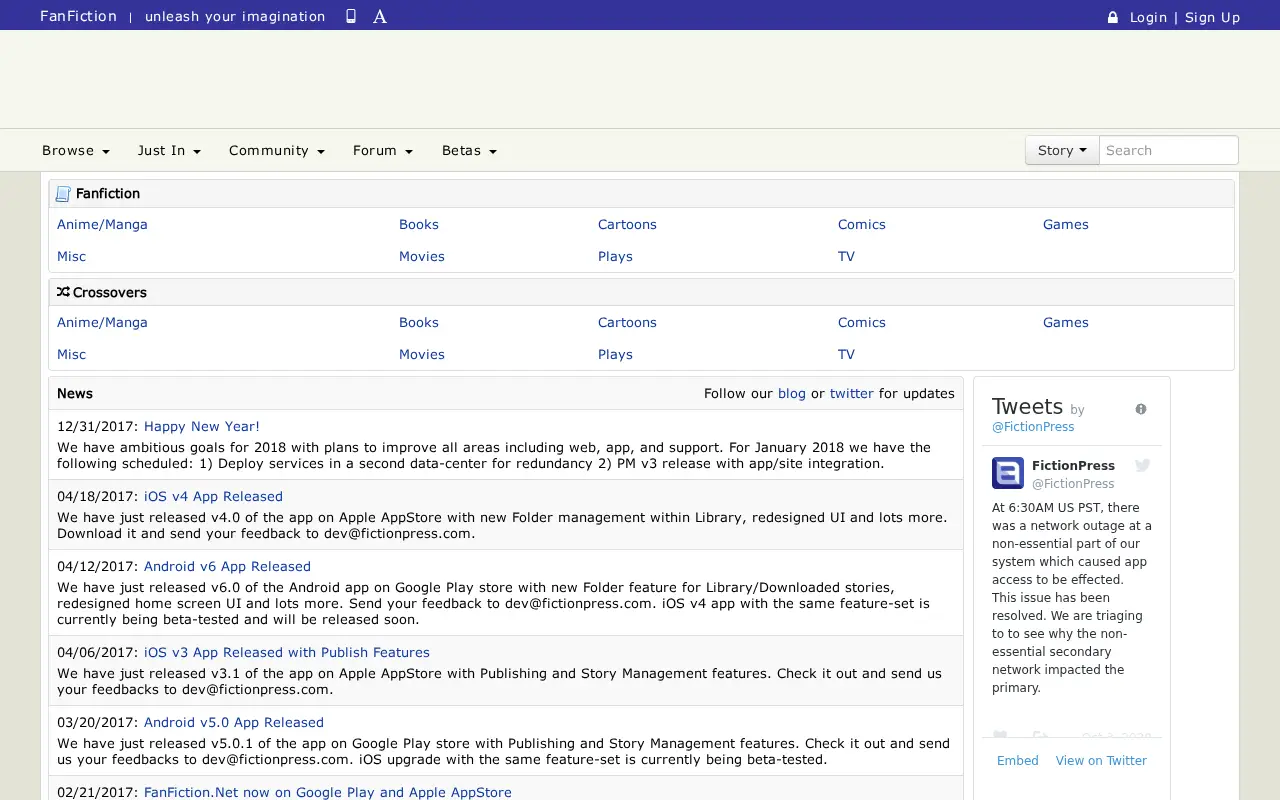Screen dimensions: 1280x800
Task: Open the Story search-type dropdown
Action: coord(1062,150)
